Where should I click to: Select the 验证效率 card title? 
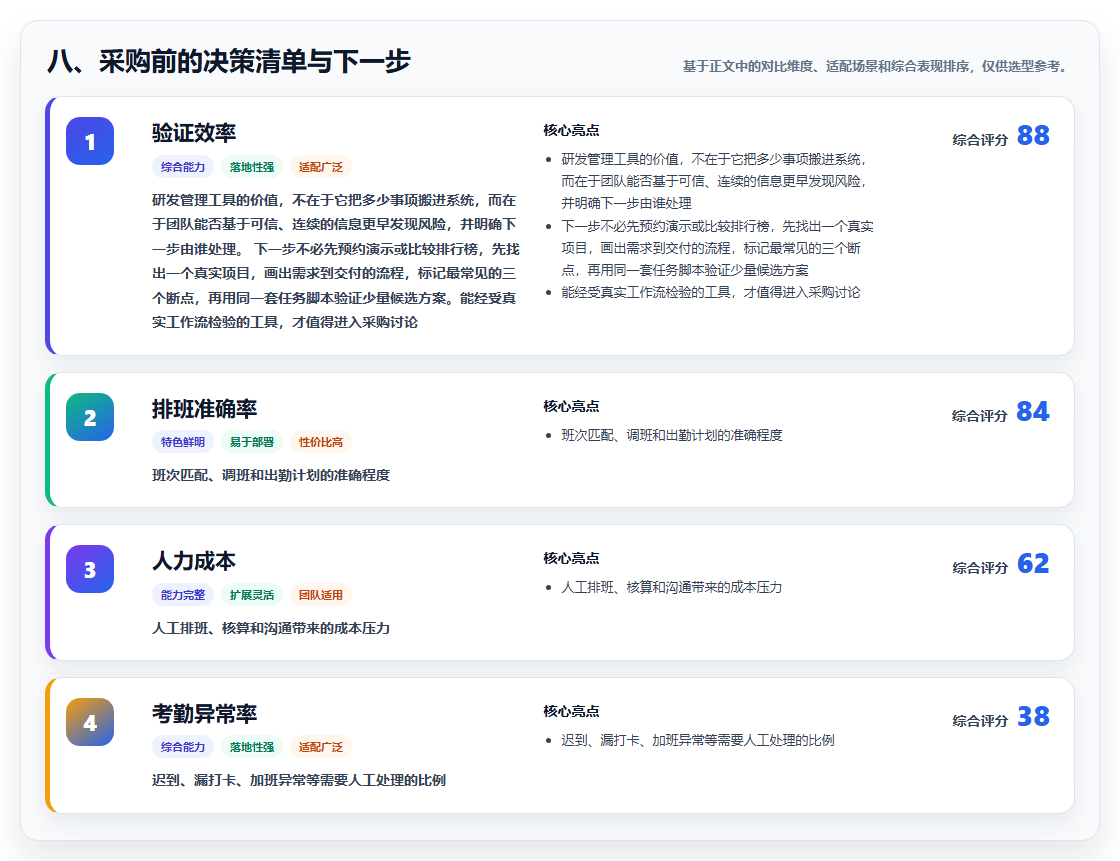[194, 133]
